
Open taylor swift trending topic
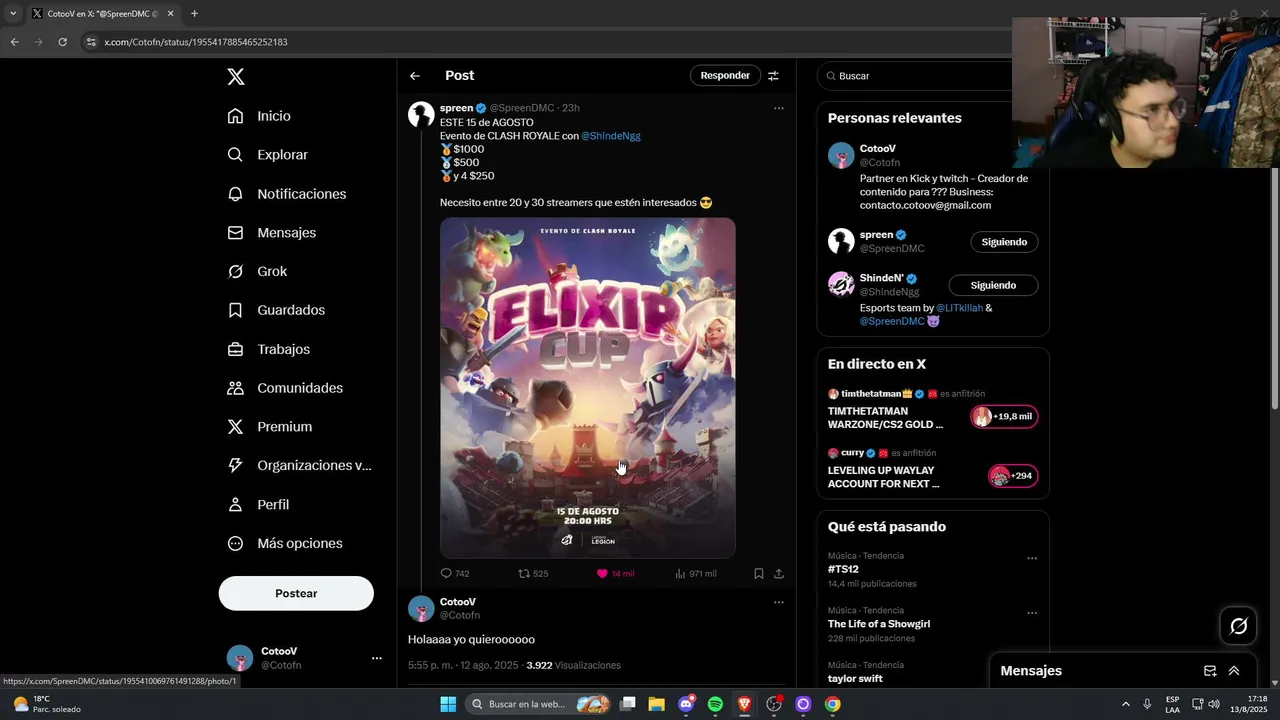[x=855, y=679]
